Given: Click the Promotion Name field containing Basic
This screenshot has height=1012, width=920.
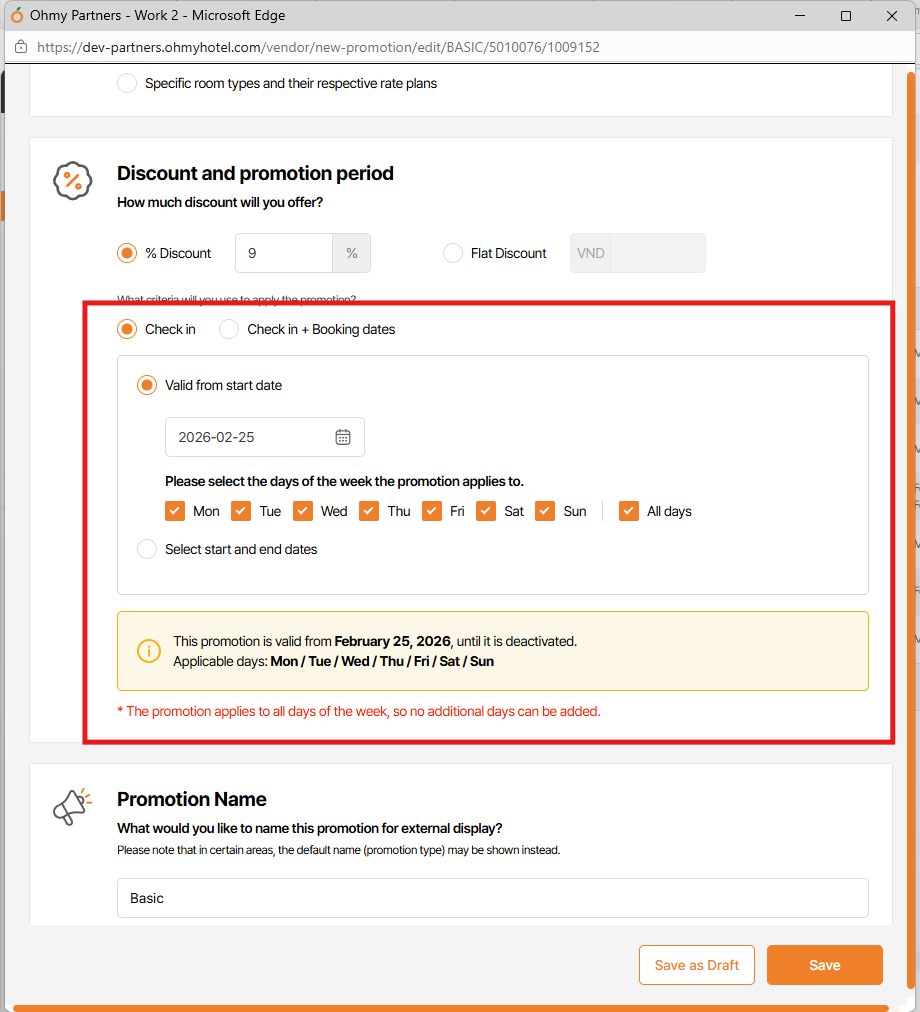Looking at the screenshot, I should tap(493, 898).
